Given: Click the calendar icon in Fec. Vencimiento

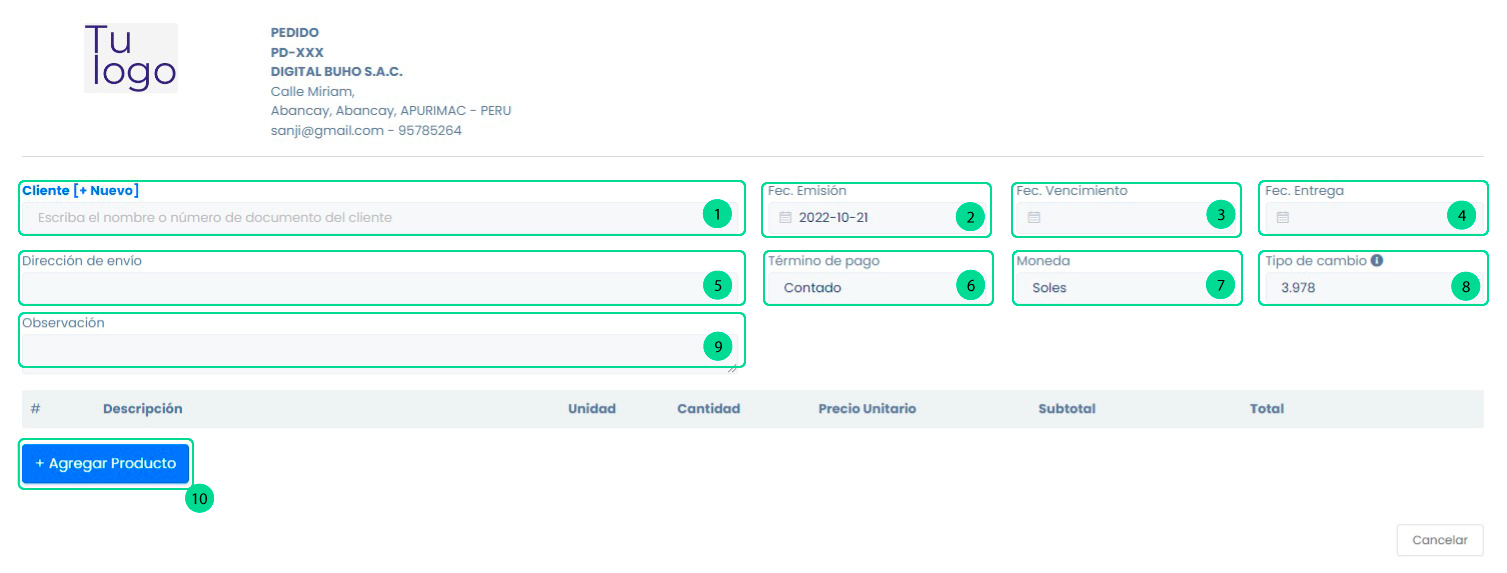Looking at the screenshot, I should tap(1034, 217).
